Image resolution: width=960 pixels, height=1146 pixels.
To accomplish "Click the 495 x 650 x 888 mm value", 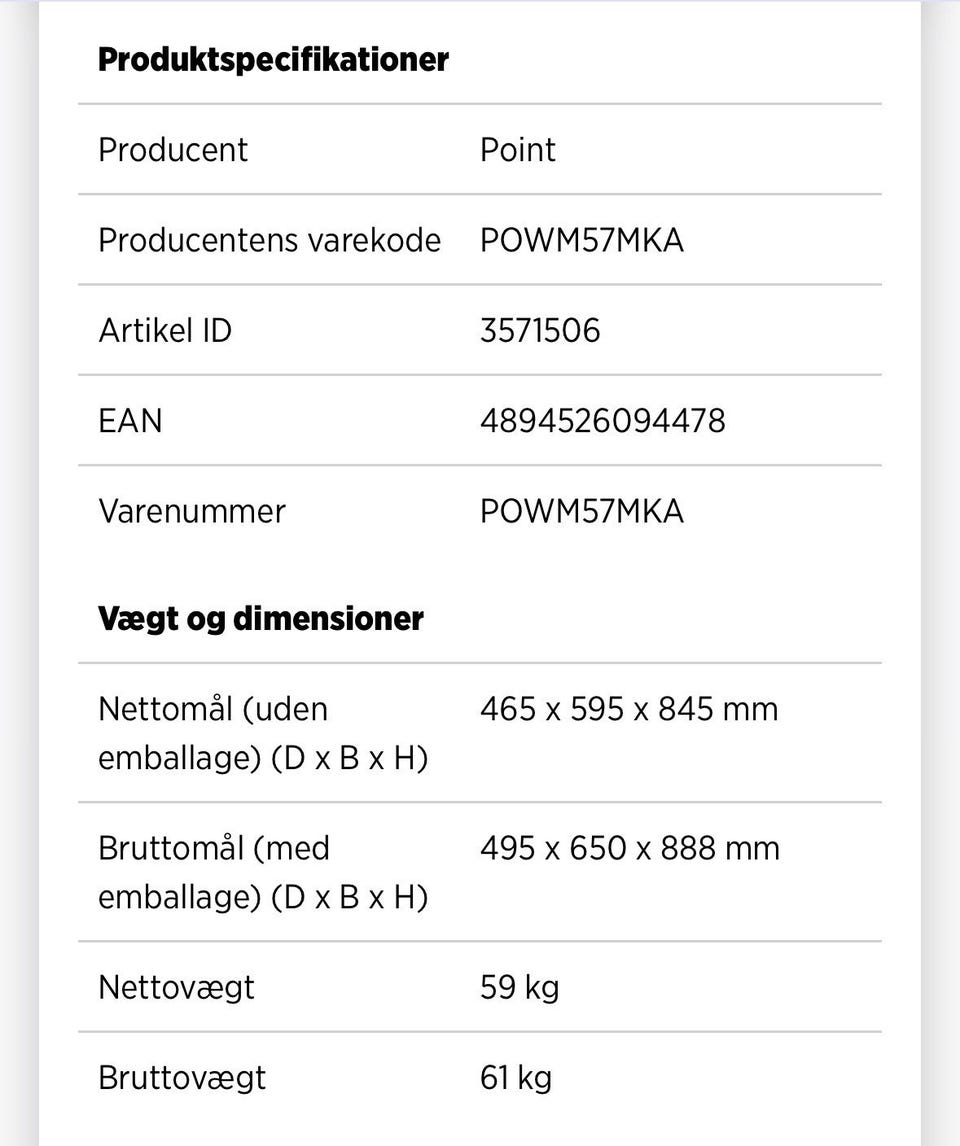I will pos(629,848).
